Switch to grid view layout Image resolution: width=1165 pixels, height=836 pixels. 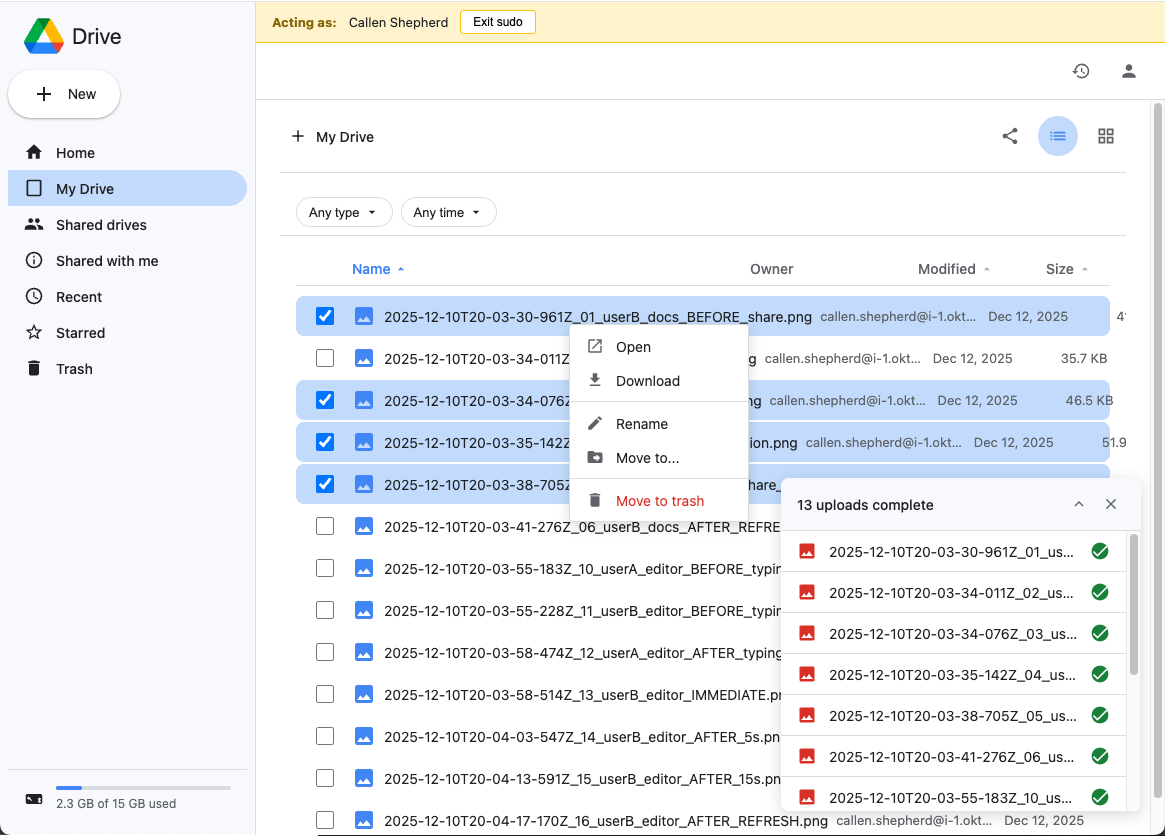pyautogui.click(x=1106, y=135)
